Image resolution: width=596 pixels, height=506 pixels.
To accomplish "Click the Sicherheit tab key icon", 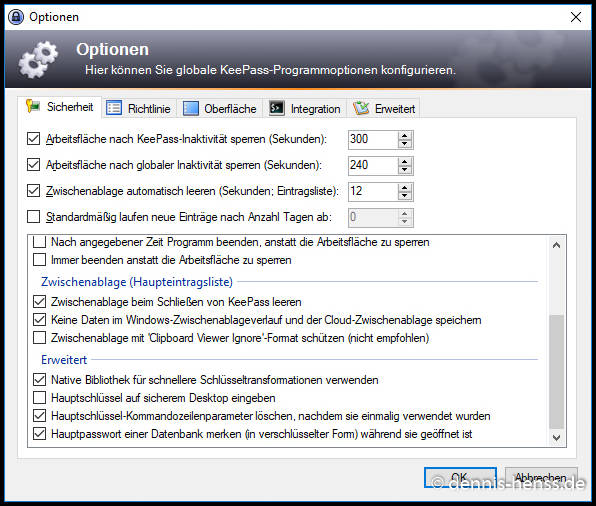I will point(33,106).
